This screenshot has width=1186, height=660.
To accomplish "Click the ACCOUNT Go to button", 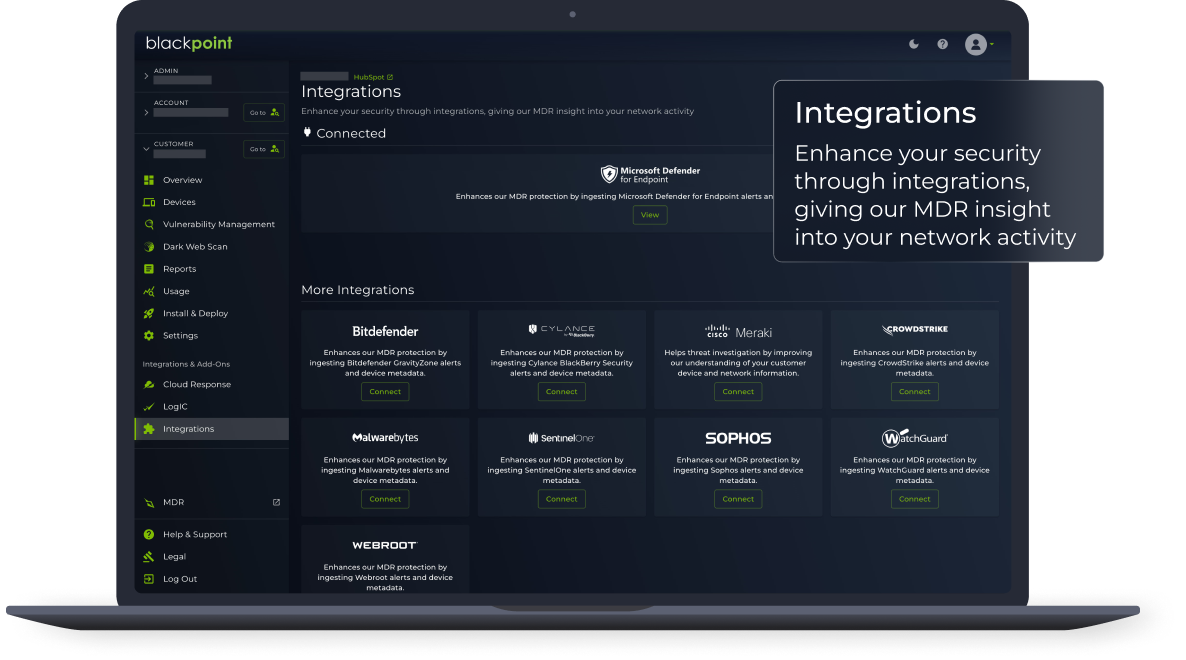I will (x=264, y=113).
